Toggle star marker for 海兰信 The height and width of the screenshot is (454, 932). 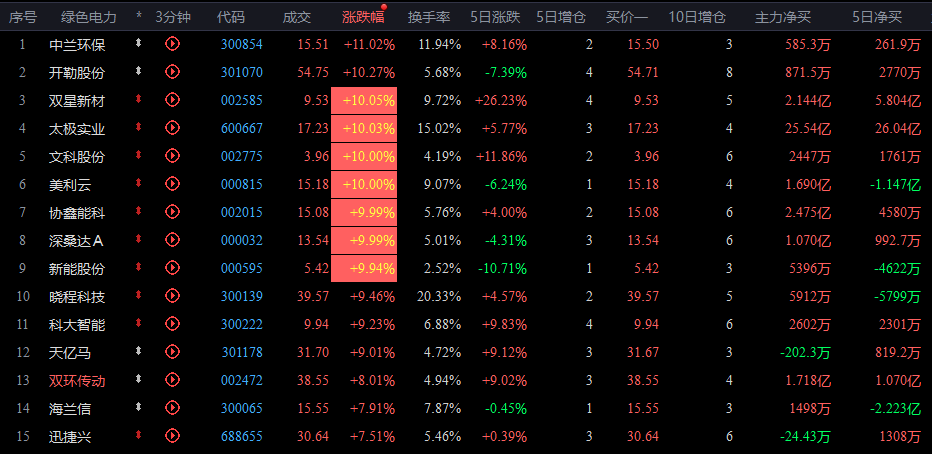click(139, 407)
